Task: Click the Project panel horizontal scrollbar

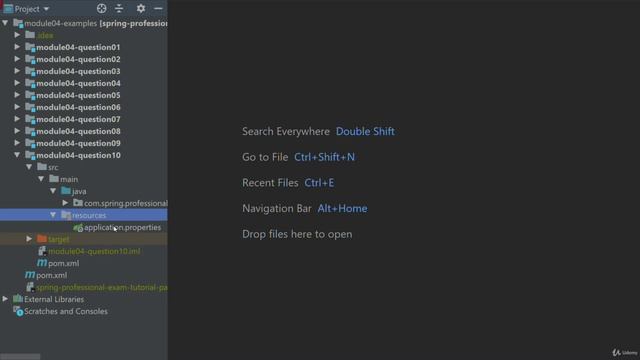Action: [x=20, y=357]
